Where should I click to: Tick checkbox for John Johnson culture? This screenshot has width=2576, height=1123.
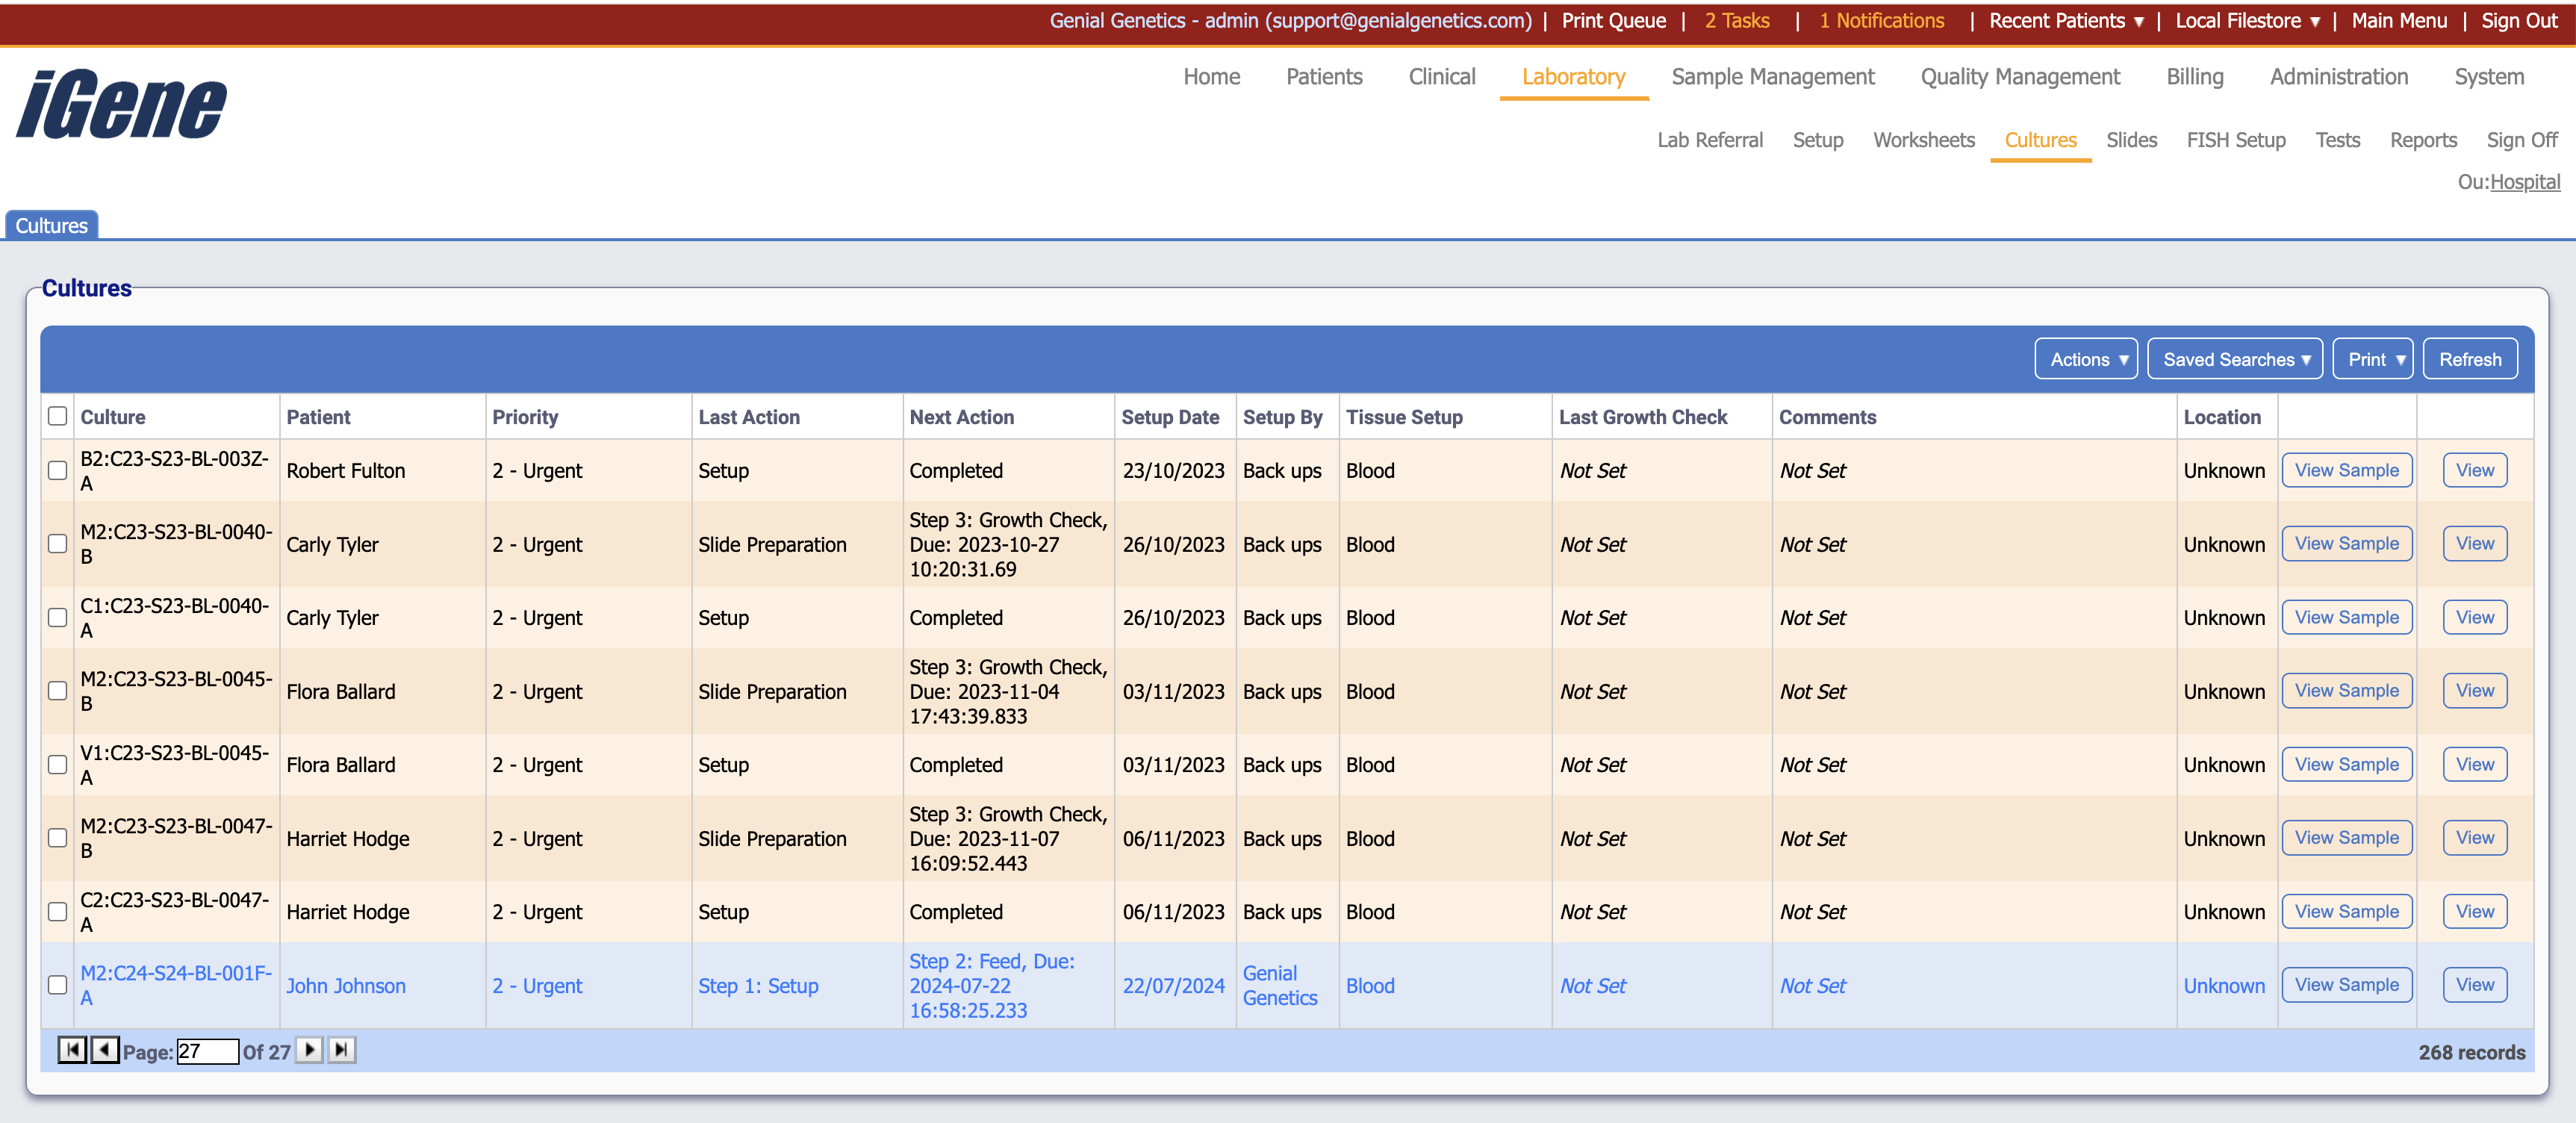(58, 985)
